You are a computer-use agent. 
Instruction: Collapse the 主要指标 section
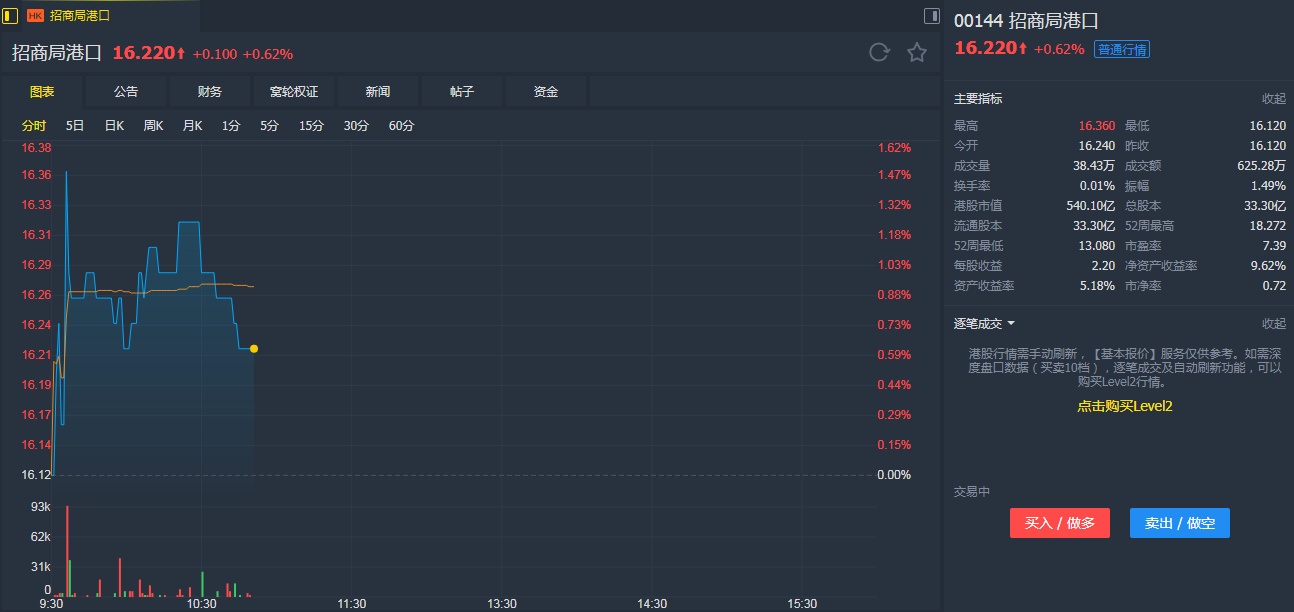[1273, 99]
